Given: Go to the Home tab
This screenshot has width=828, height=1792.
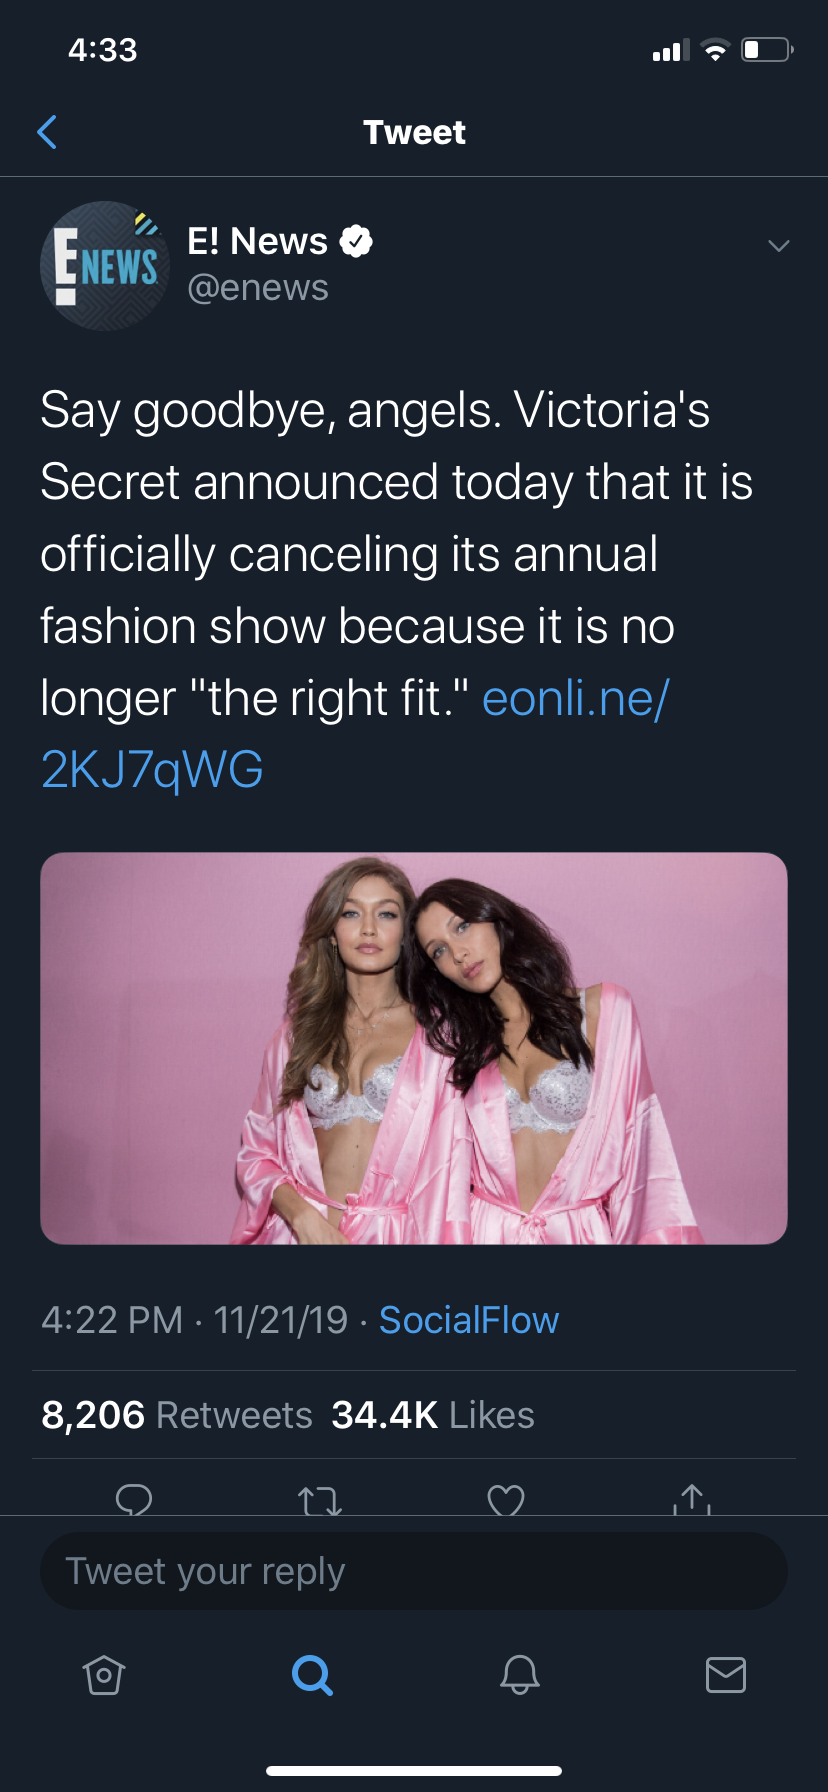Looking at the screenshot, I should tap(104, 1674).
